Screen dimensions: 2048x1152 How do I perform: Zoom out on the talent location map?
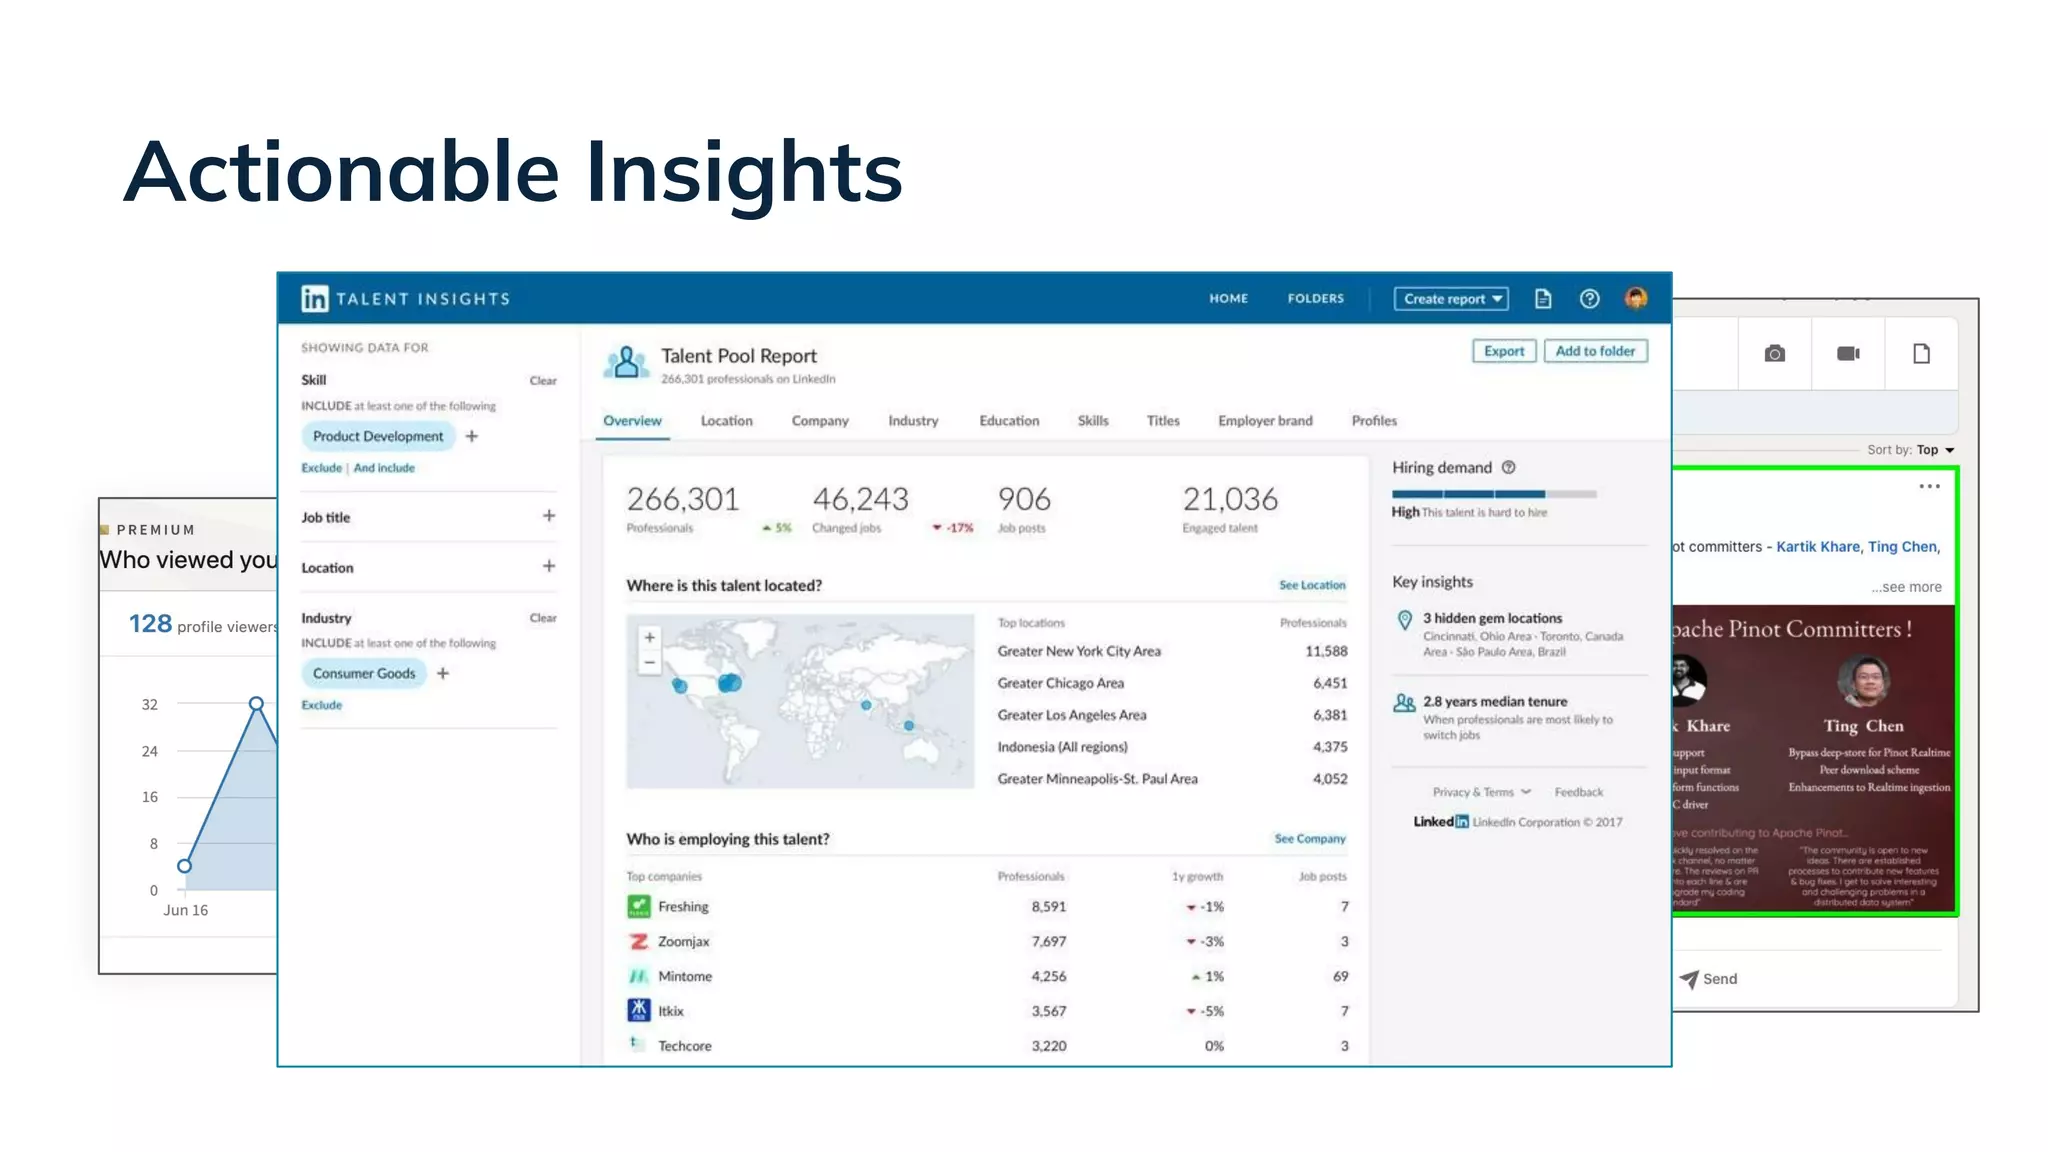click(650, 662)
